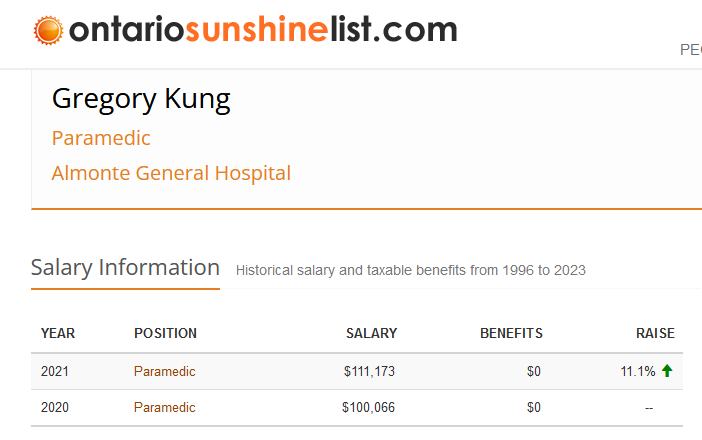The height and width of the screenshot is (440, 702).
Task: Select the $100,066 salary value
Action: pos(369,407)
